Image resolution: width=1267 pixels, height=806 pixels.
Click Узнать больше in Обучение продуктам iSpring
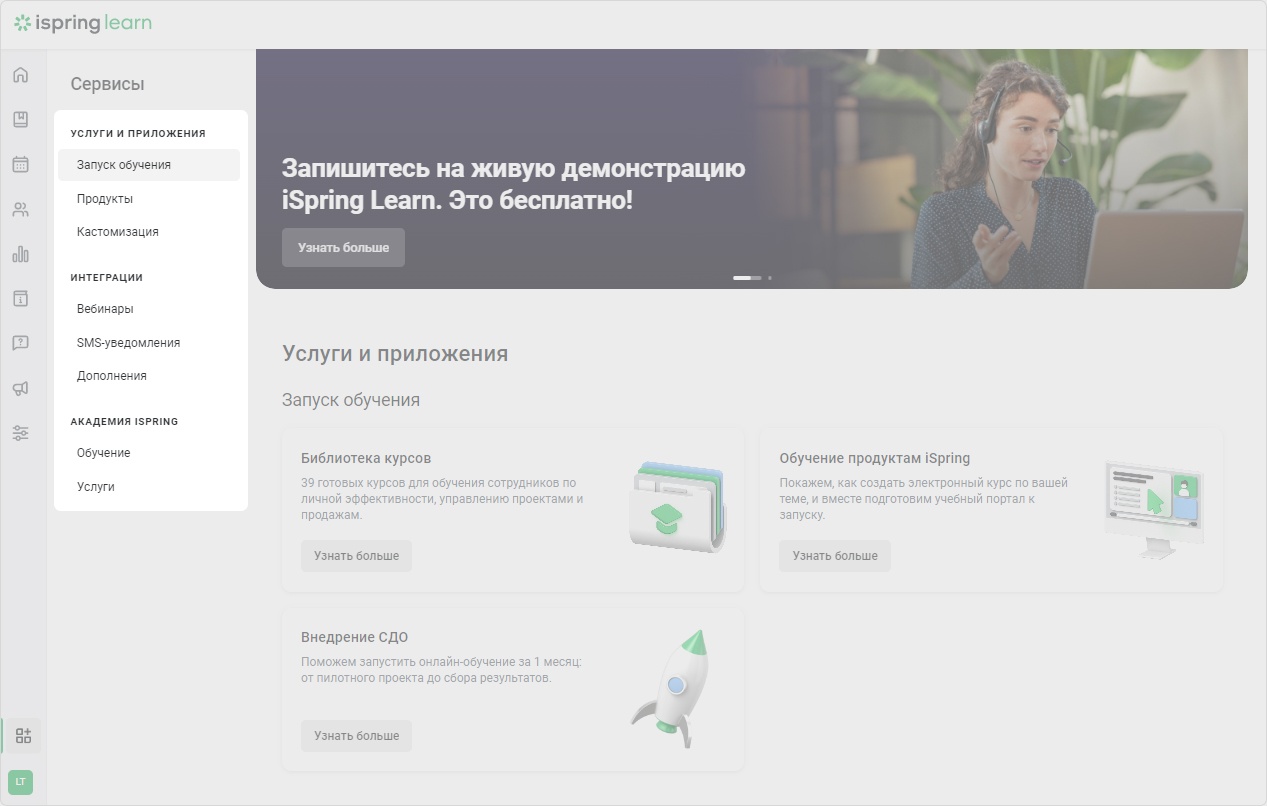[835, 556]
